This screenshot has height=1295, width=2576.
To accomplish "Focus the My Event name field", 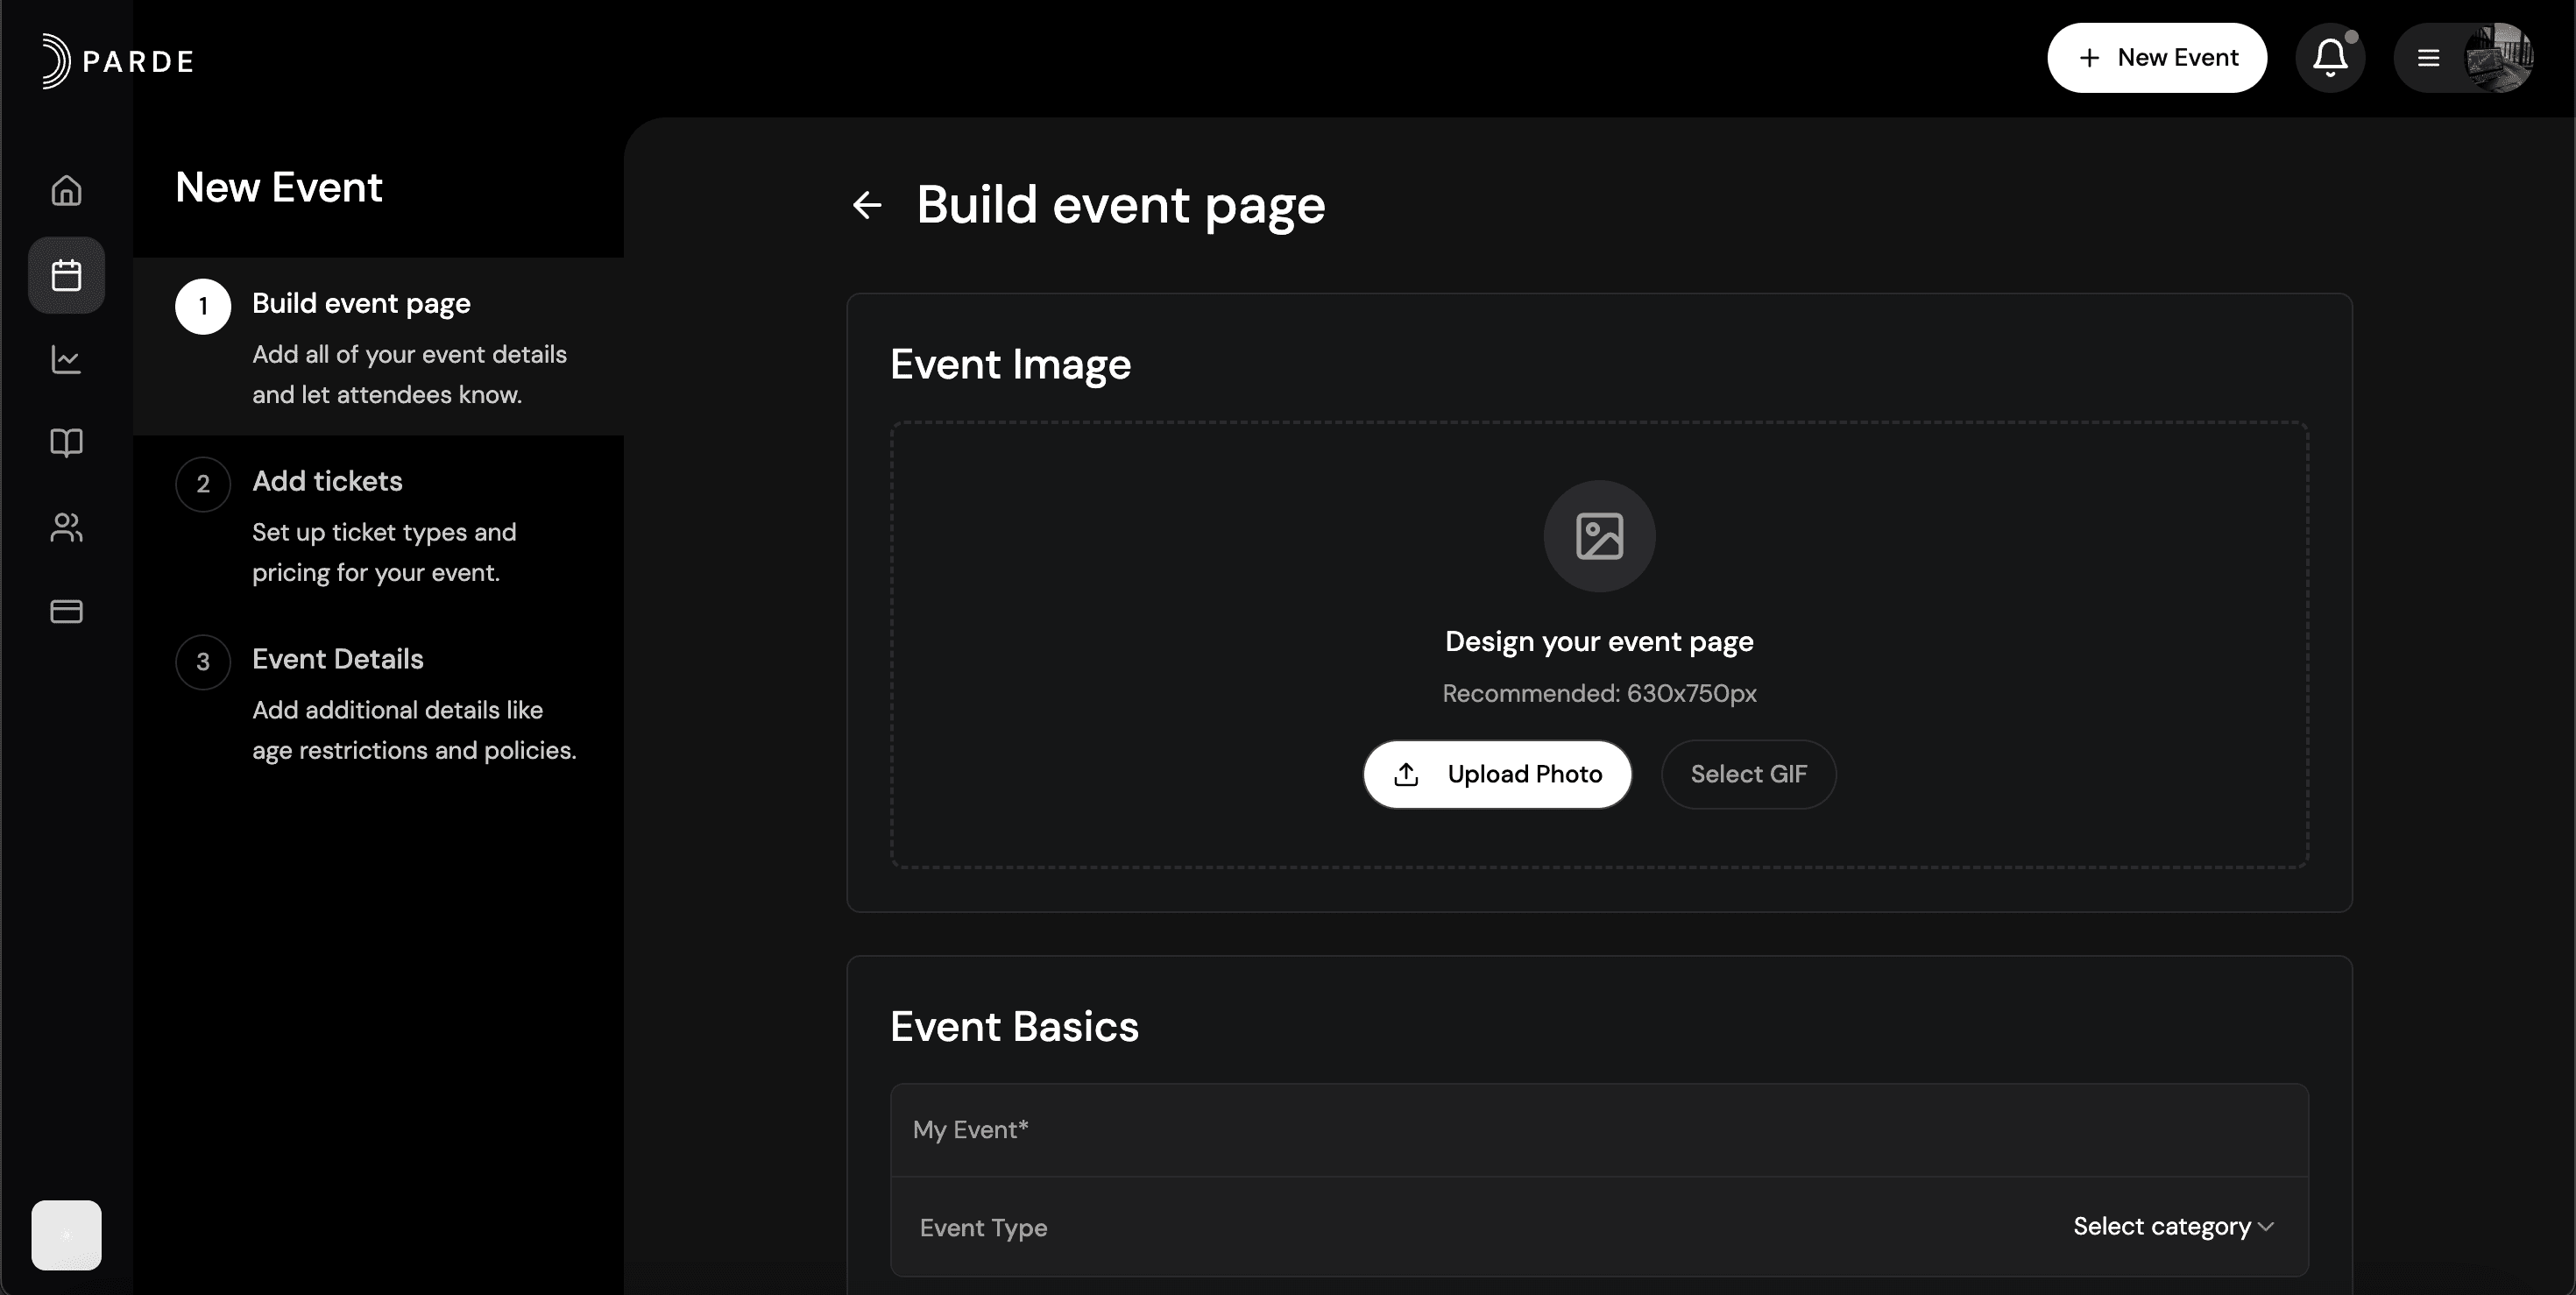I will [1598, 1130].
